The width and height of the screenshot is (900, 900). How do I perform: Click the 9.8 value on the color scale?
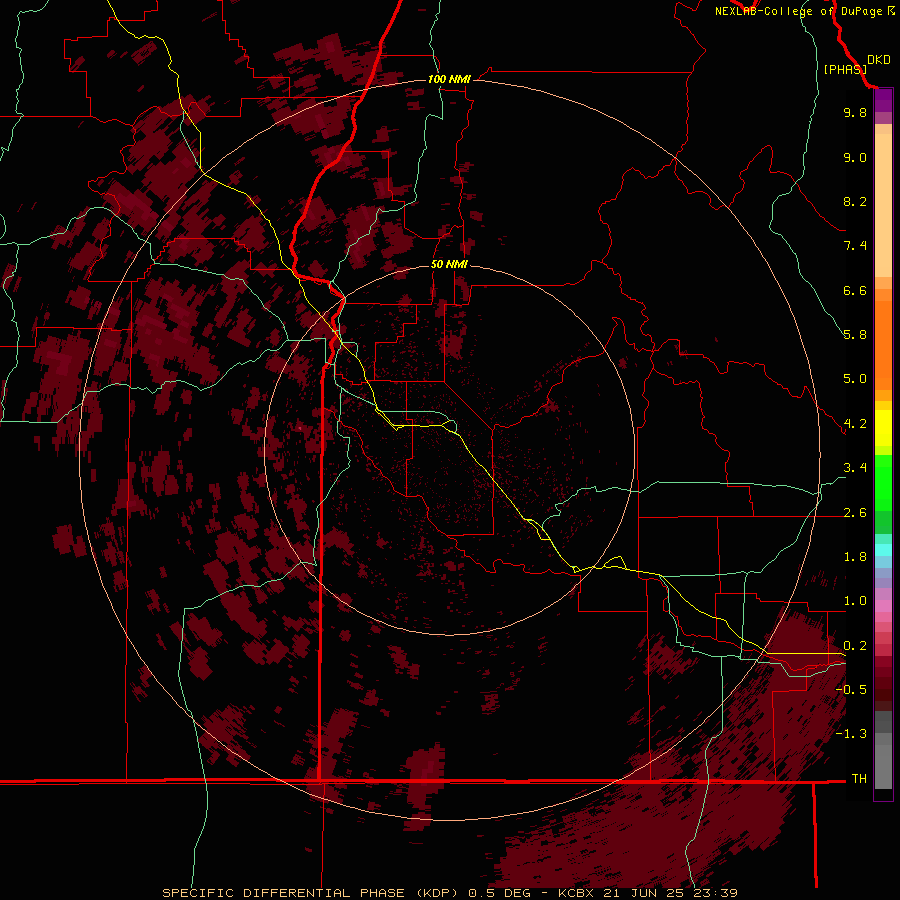(855, 112)
